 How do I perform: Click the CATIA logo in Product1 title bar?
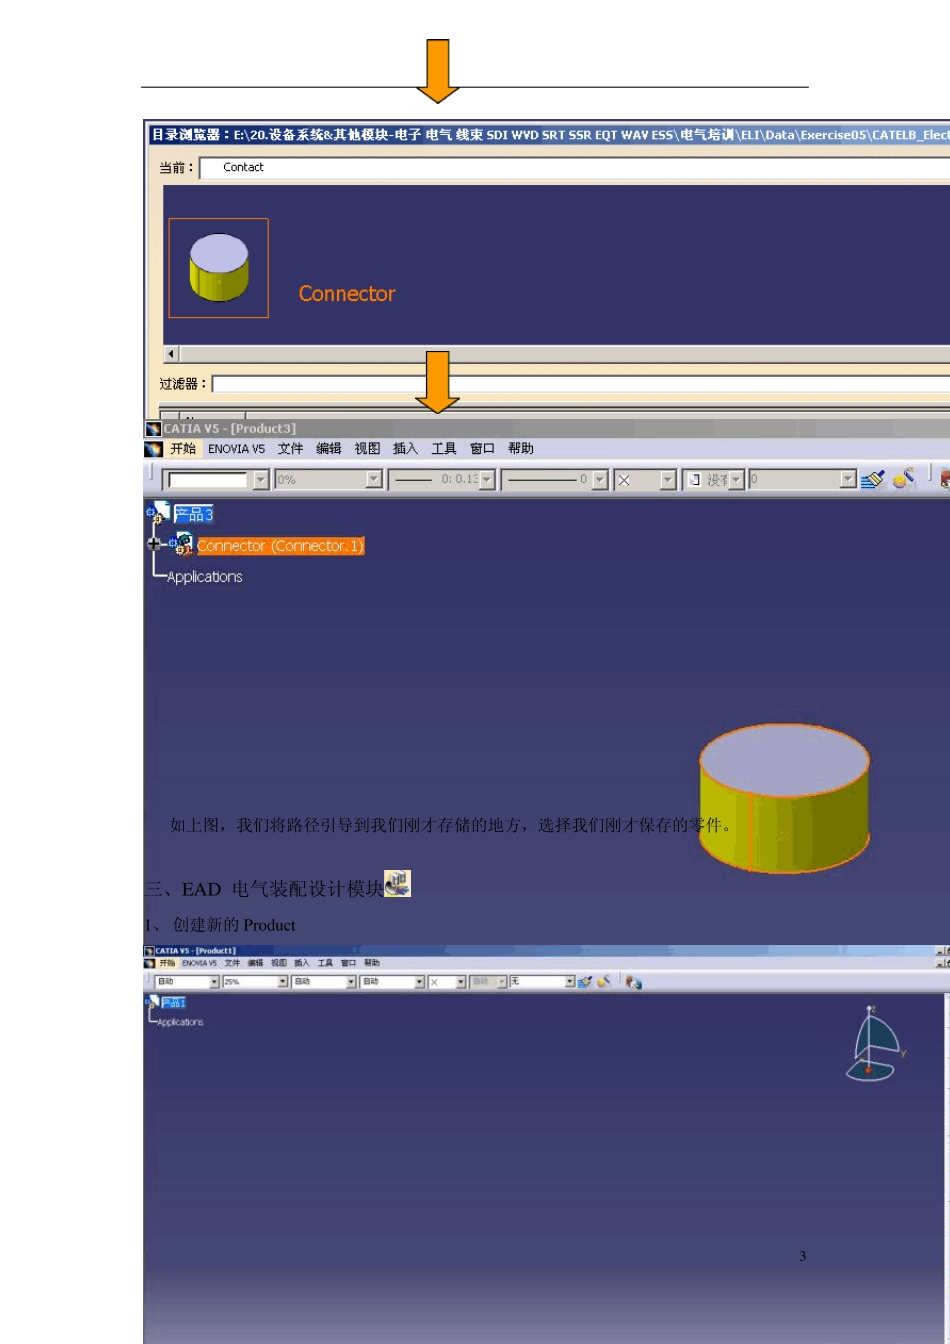coord(150,951)
